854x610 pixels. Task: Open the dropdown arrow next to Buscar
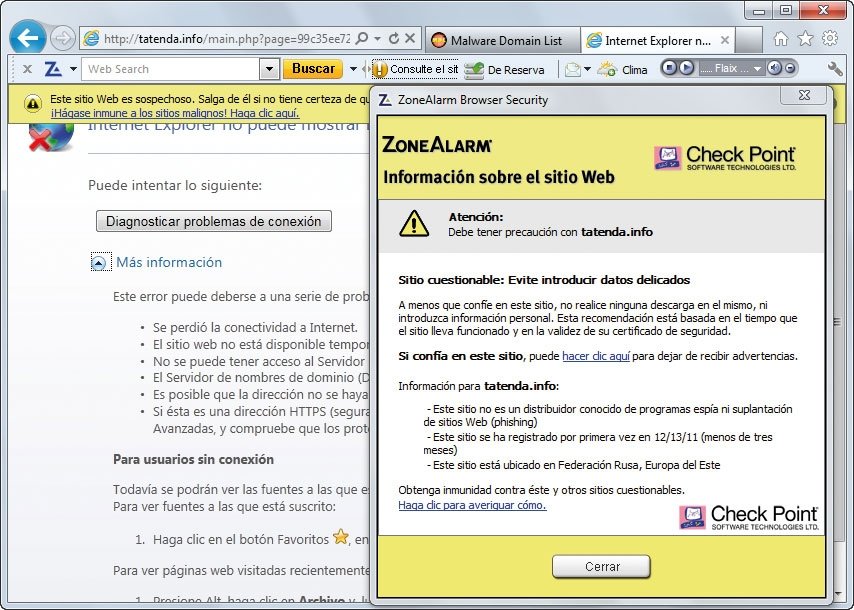[x=353, y=69]
